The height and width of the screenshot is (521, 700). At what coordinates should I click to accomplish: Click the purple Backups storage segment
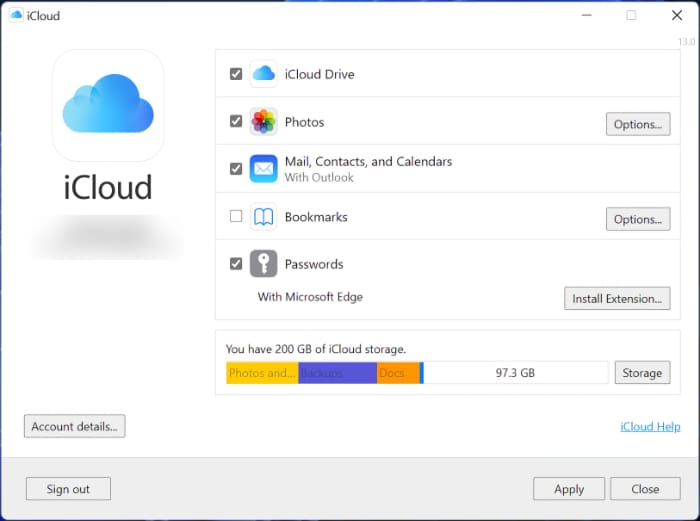click(x=338, y=373)
